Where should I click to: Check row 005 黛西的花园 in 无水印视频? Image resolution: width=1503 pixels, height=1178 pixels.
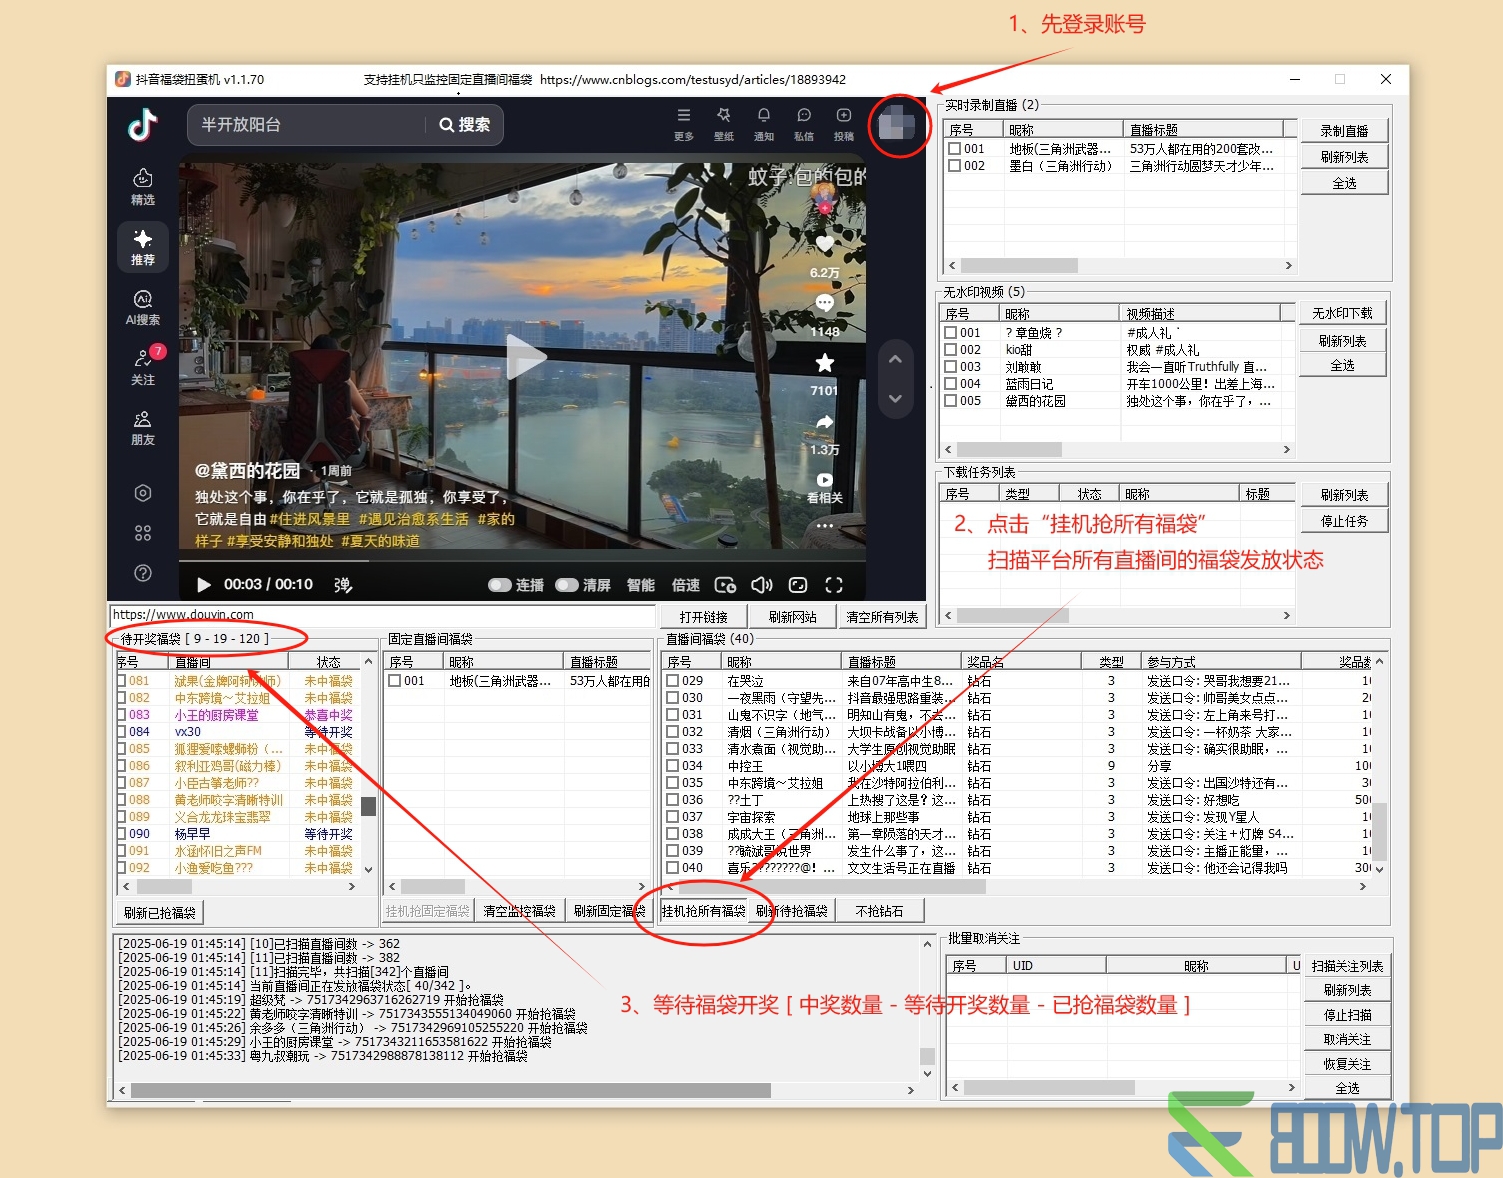(x=951, y=401)
